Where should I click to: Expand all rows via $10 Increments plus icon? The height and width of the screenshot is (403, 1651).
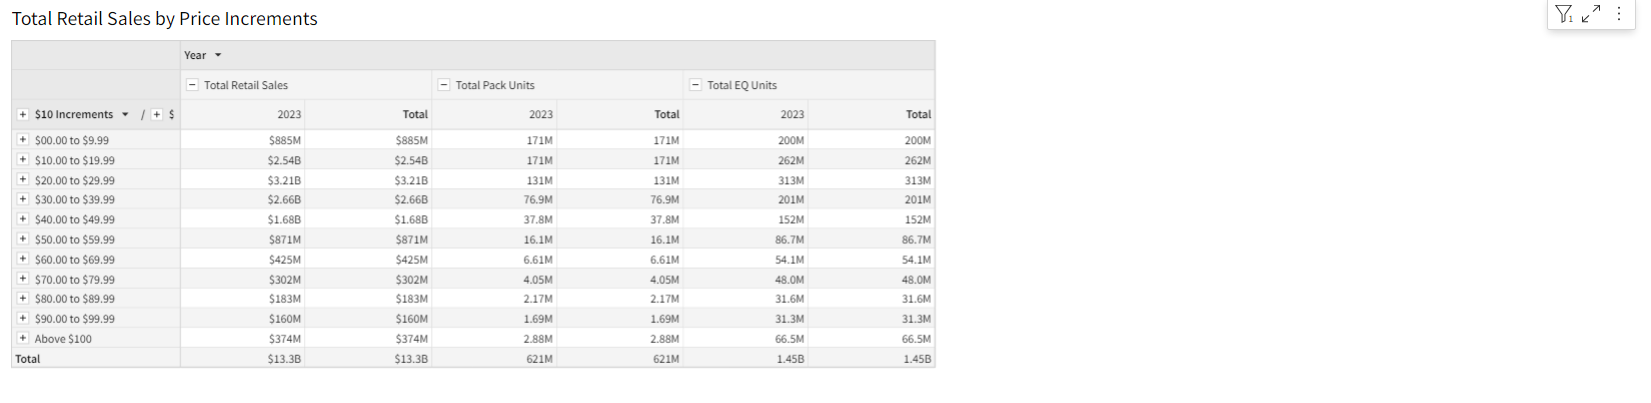point(23,115)
